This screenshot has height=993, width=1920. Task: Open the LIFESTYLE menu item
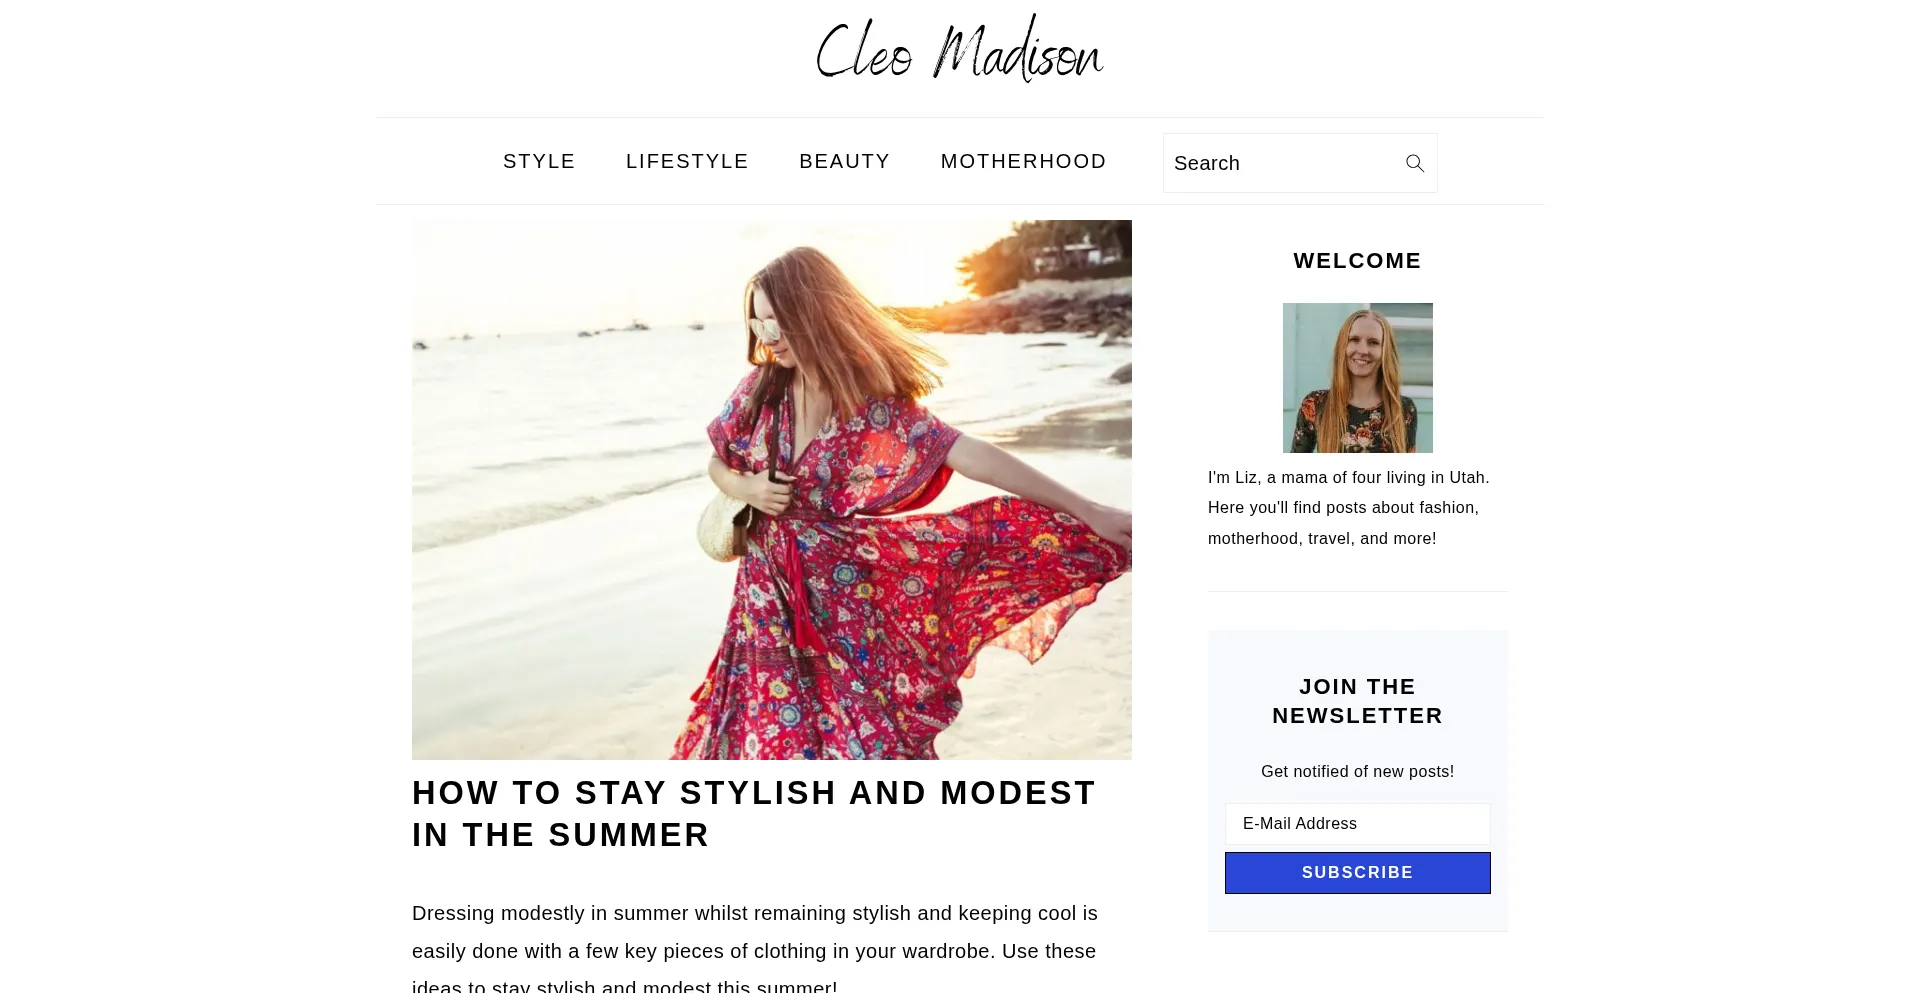click(x=687, y=161)
